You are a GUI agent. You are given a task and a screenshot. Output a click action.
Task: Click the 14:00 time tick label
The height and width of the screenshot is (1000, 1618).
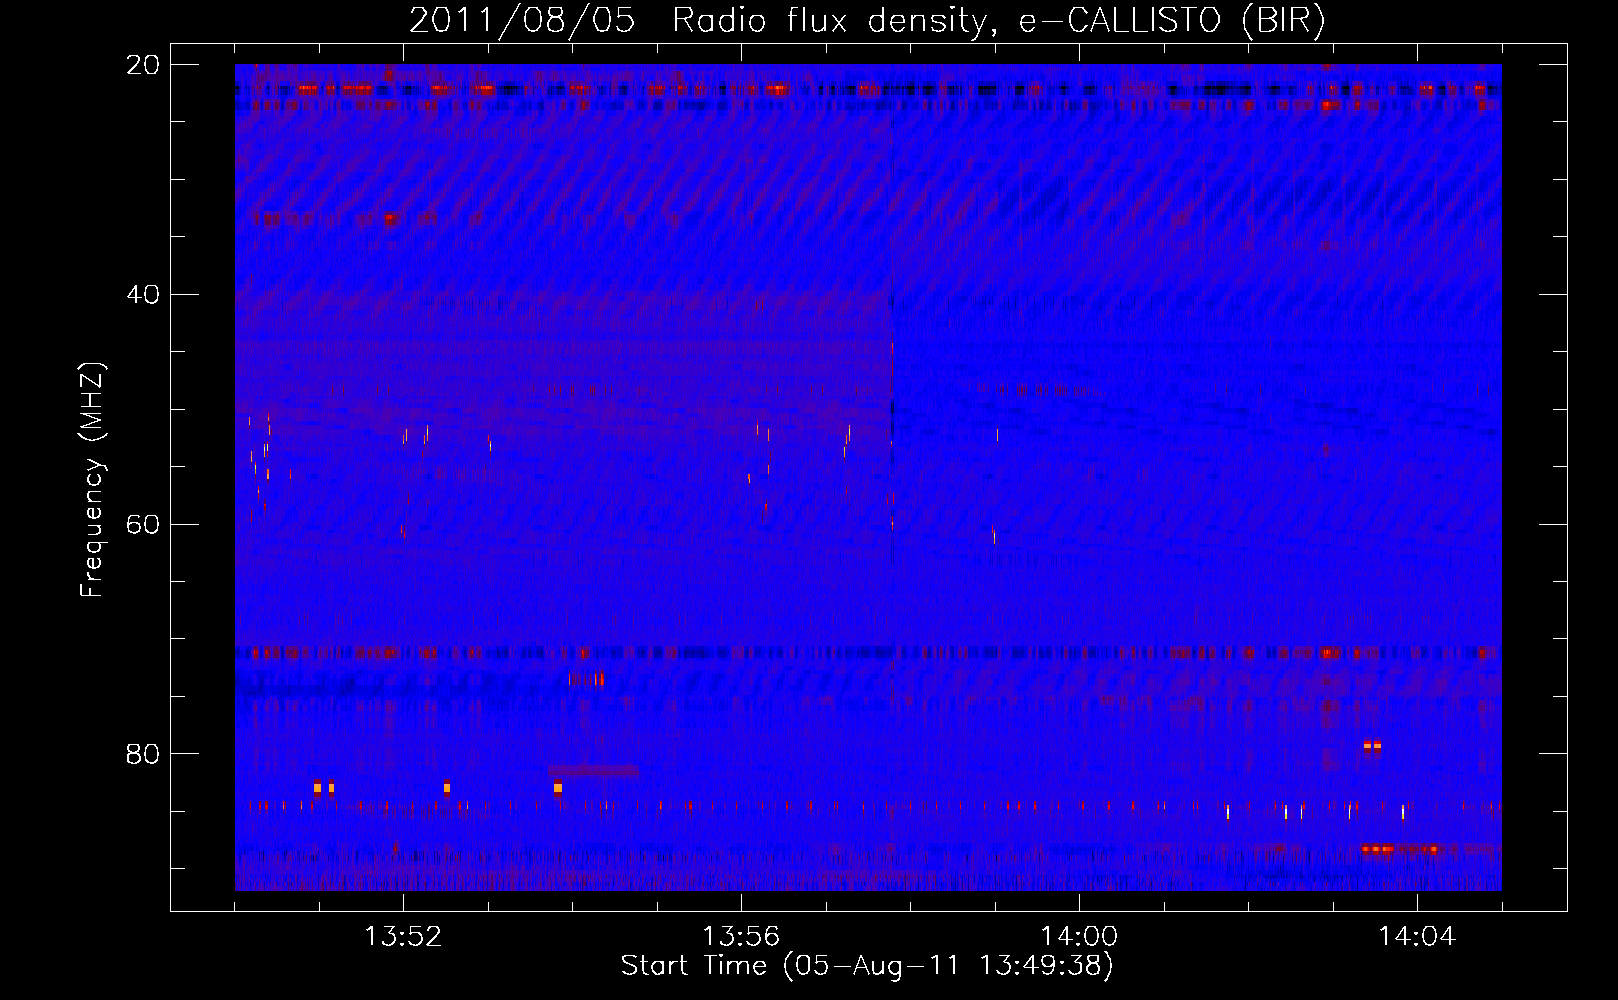coord(1079,937)
